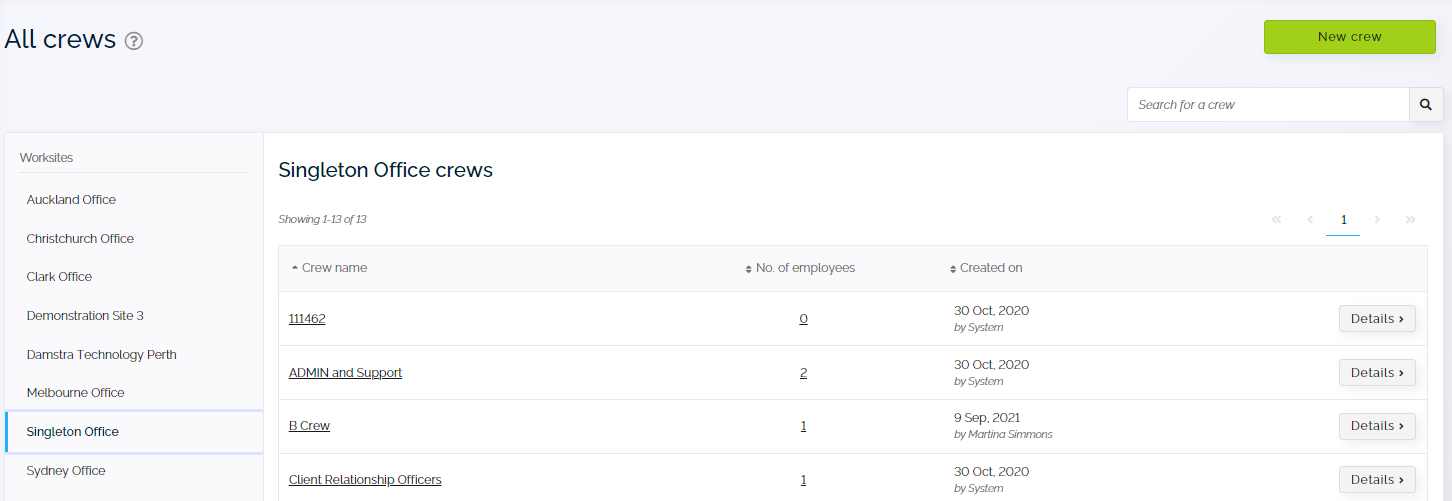The height and width of the screenshot is (501, 1452).
Task: Open Details for crew 111462
Action: [1377, 319]
